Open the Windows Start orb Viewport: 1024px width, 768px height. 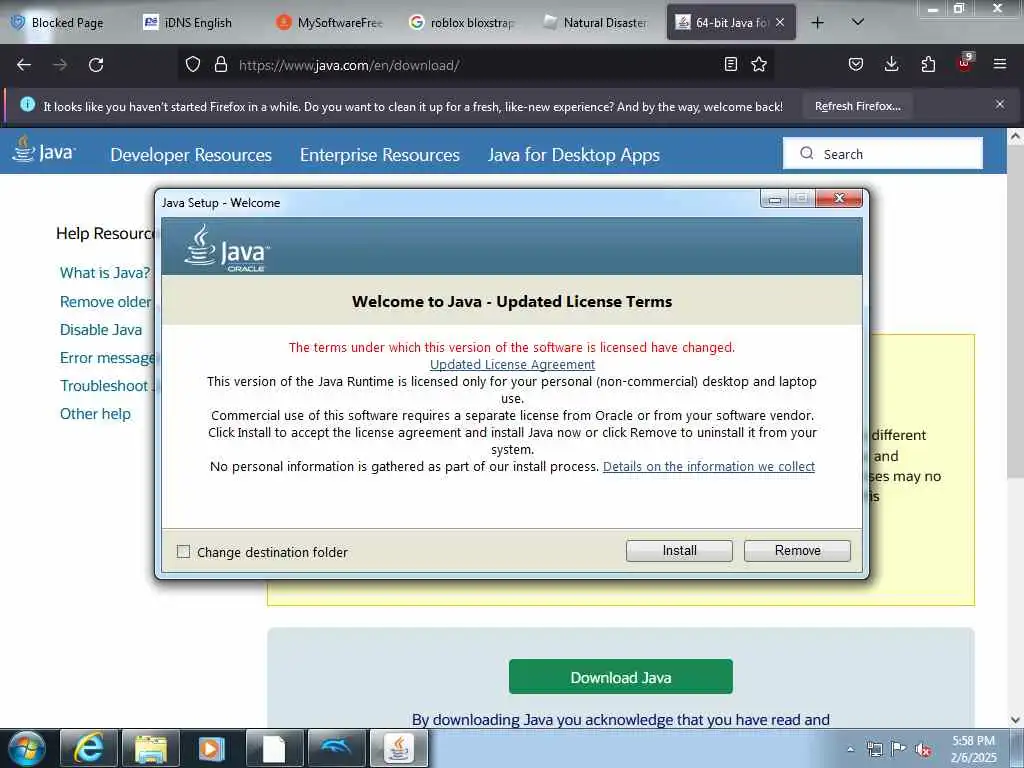pos(26,748)
